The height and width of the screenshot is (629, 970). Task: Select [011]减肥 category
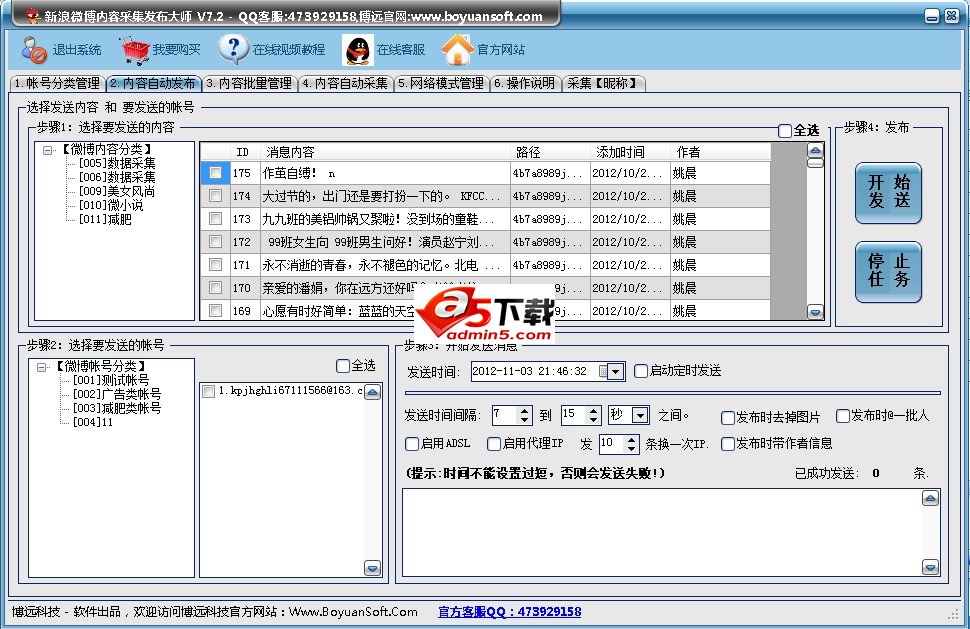coord(105,220)
